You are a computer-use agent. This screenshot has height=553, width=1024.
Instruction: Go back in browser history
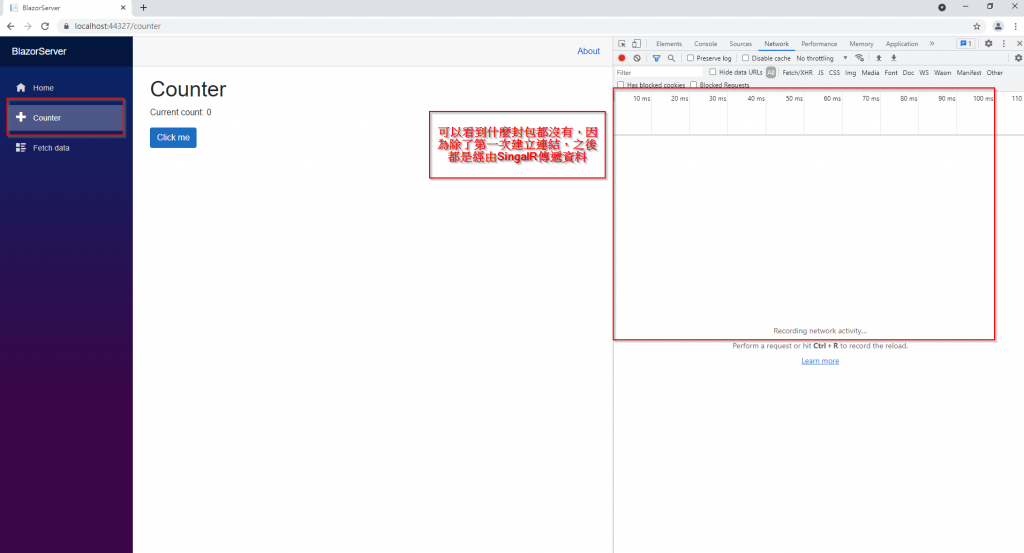10,26
